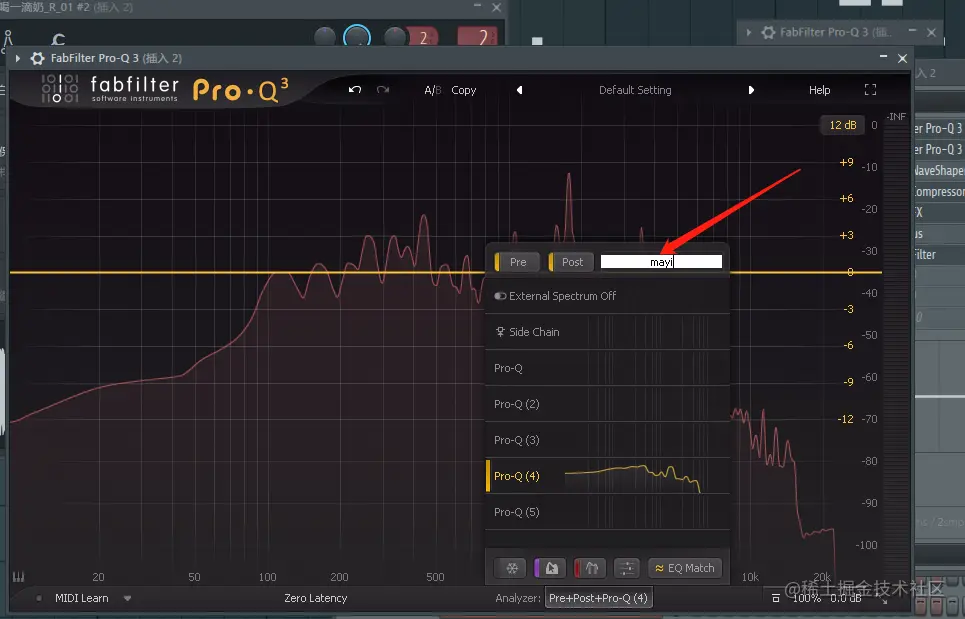Expand the arrow of background FabFilter Pro-Q 3 window
965x619 pixels.
[x=748, y=33]
